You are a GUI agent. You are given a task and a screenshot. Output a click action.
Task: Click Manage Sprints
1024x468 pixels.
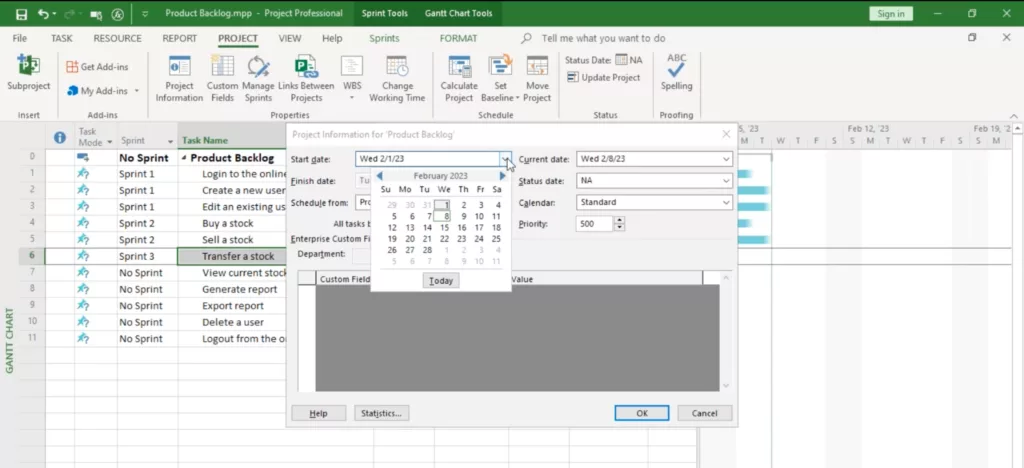(x=258, y=79)
